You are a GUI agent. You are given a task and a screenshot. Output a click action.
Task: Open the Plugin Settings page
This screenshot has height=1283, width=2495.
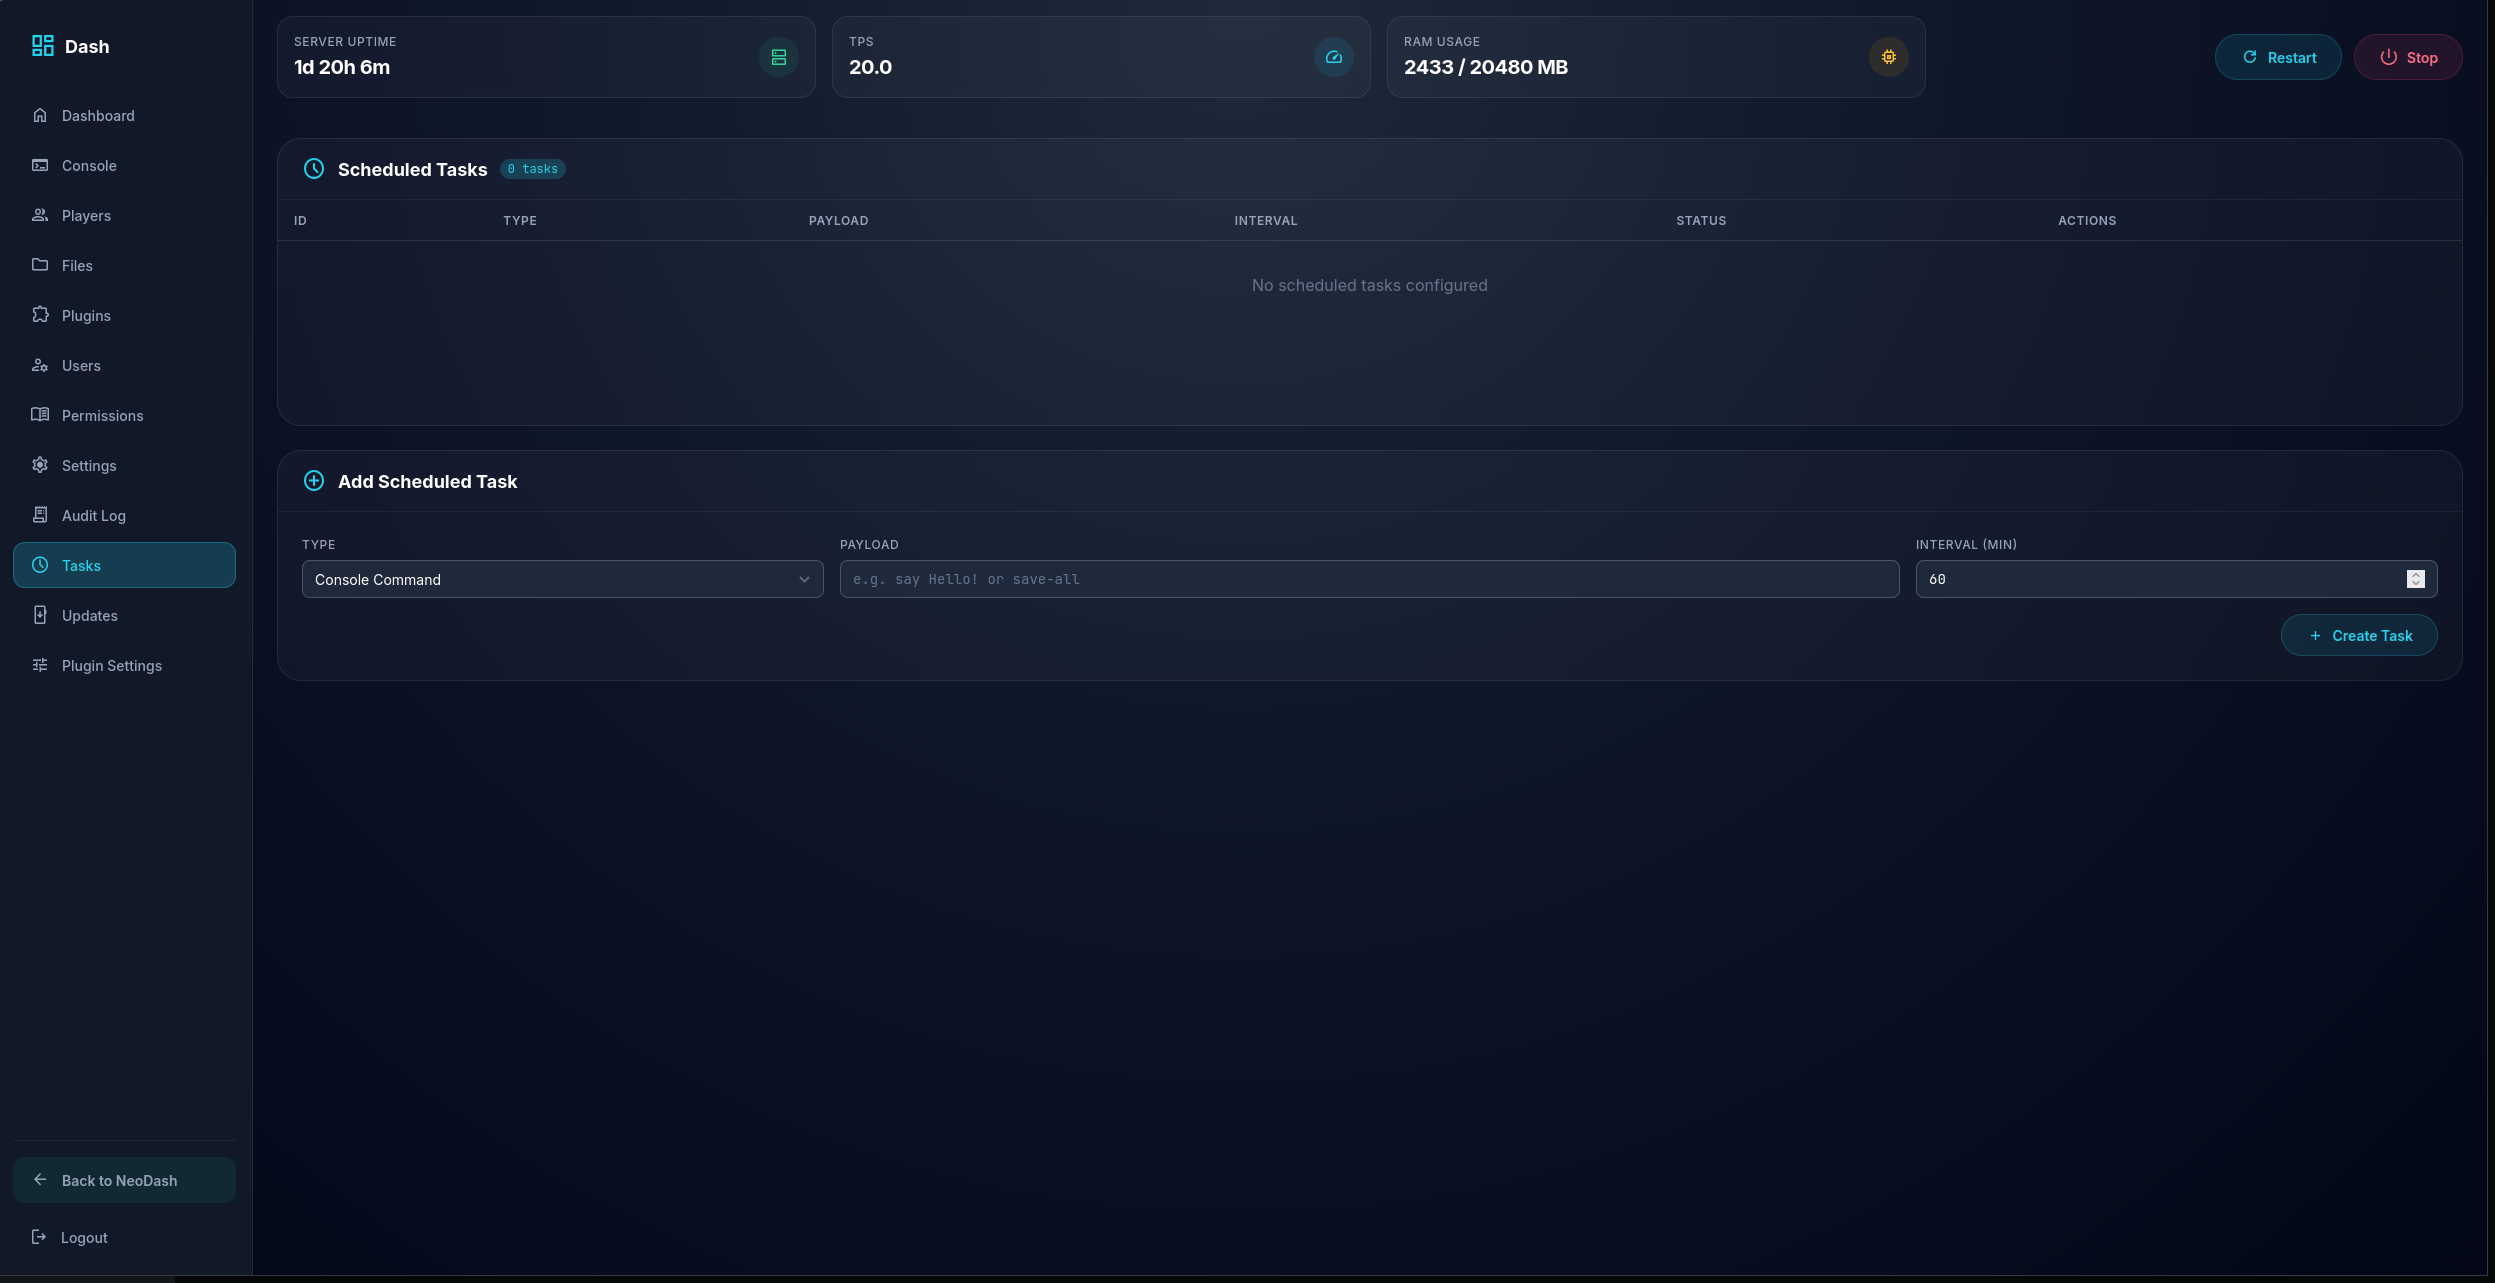[124, 665]
